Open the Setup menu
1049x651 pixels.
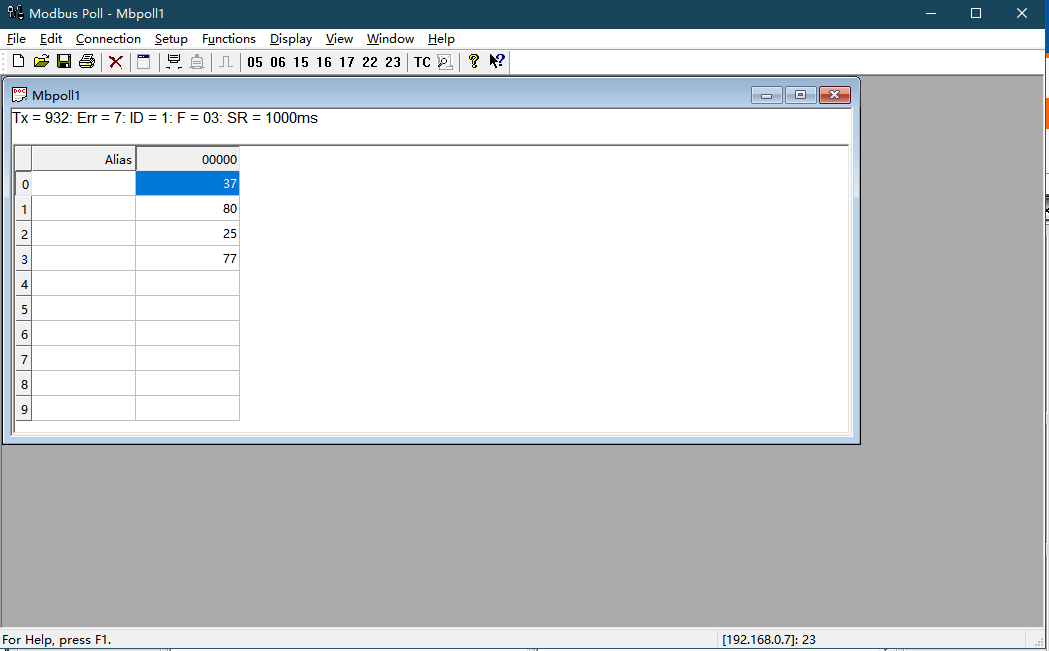click(x=171, y=39)
